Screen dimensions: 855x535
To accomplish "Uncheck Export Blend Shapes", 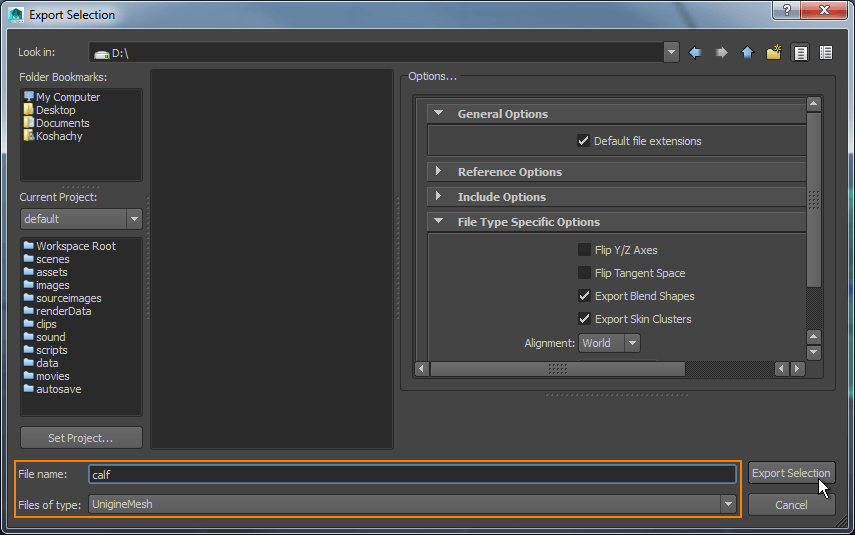I will [x=584, y=296].
